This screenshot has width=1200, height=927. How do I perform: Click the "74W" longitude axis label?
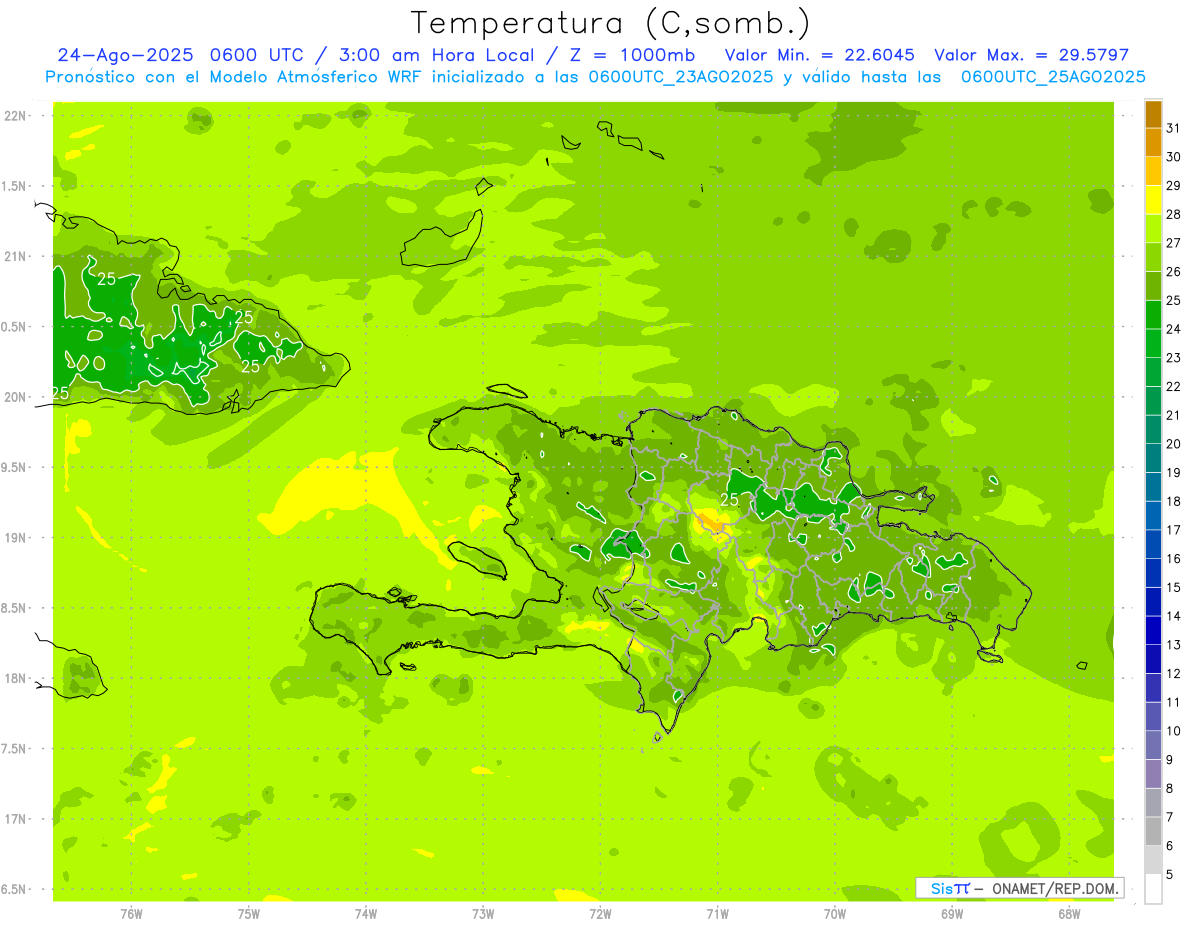(x=366, y=913)
